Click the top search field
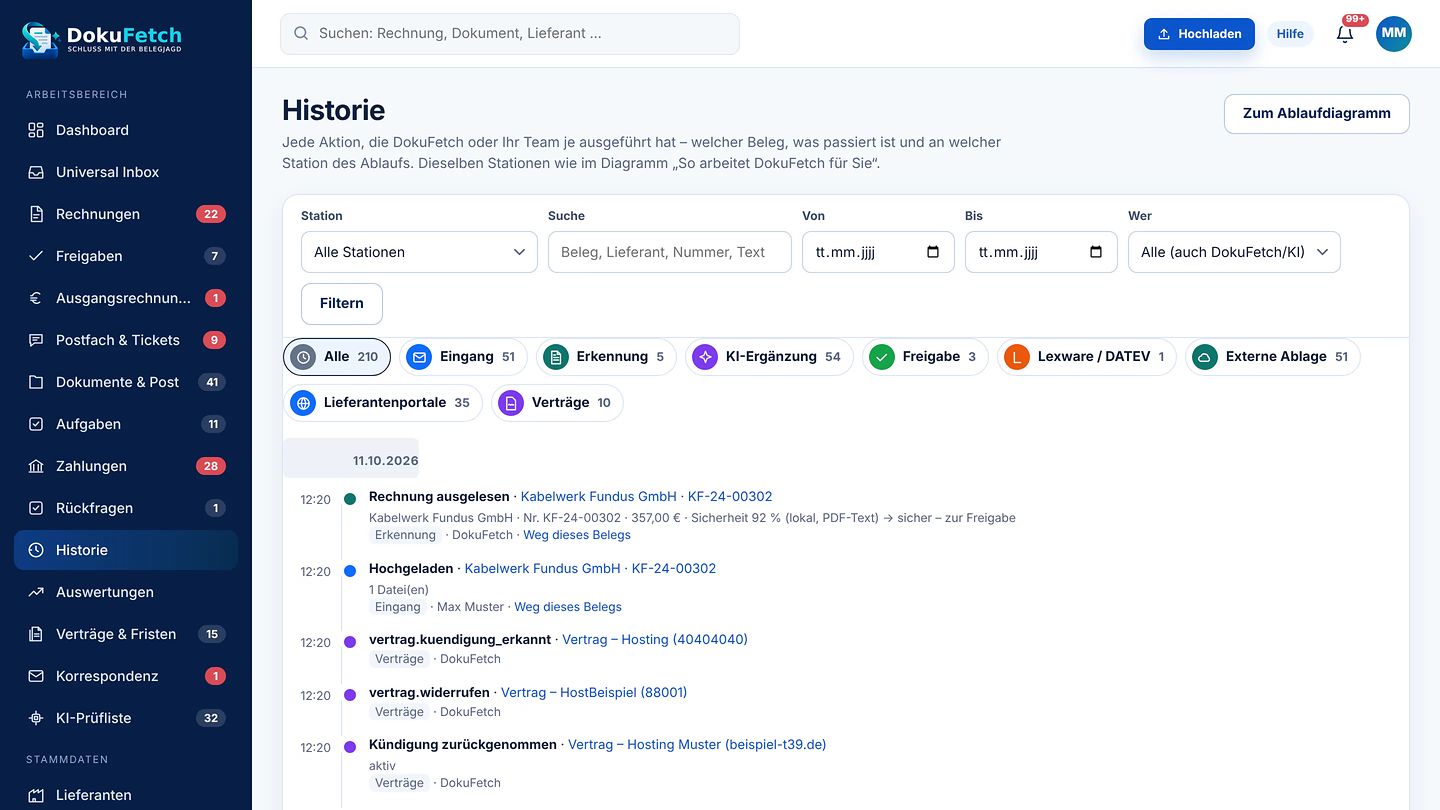The width and height of the screenshot is (1440, 810). [510, 34]
